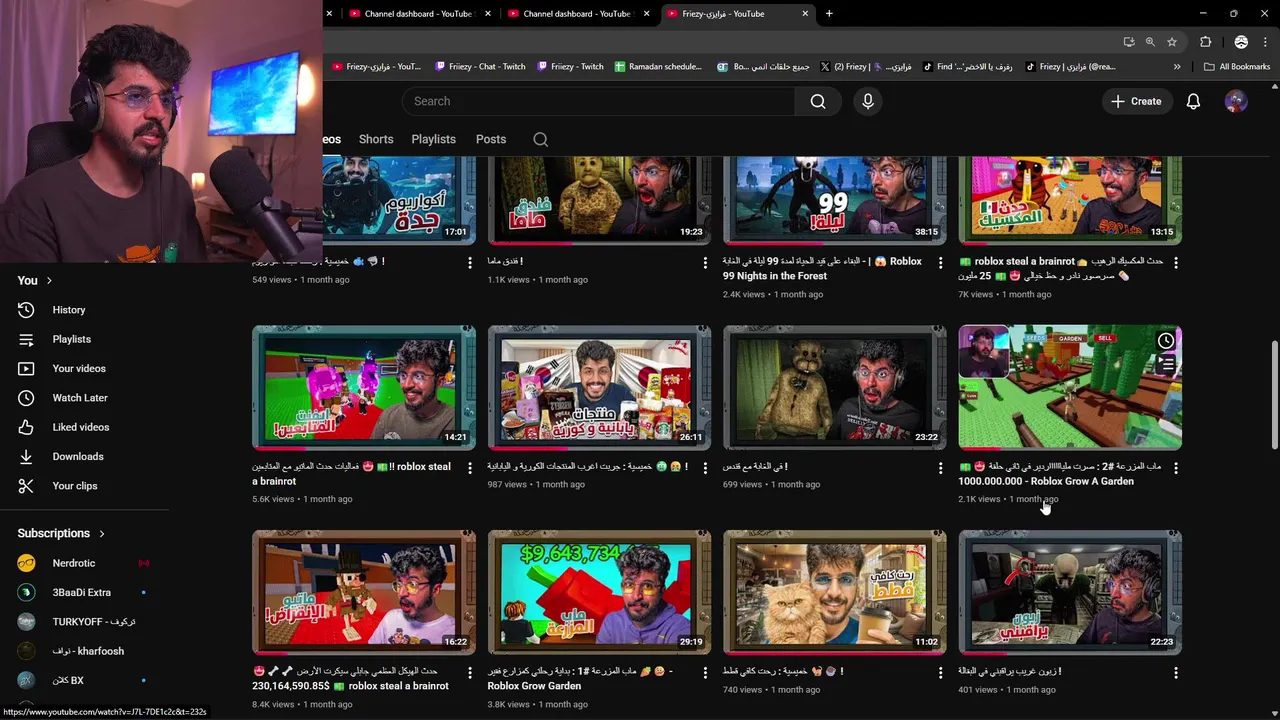The width and height of the screenshot is (1280, 720).
Task: Open more options for Roblox Grow A Garden #2
Action: tap(1175, 467)
